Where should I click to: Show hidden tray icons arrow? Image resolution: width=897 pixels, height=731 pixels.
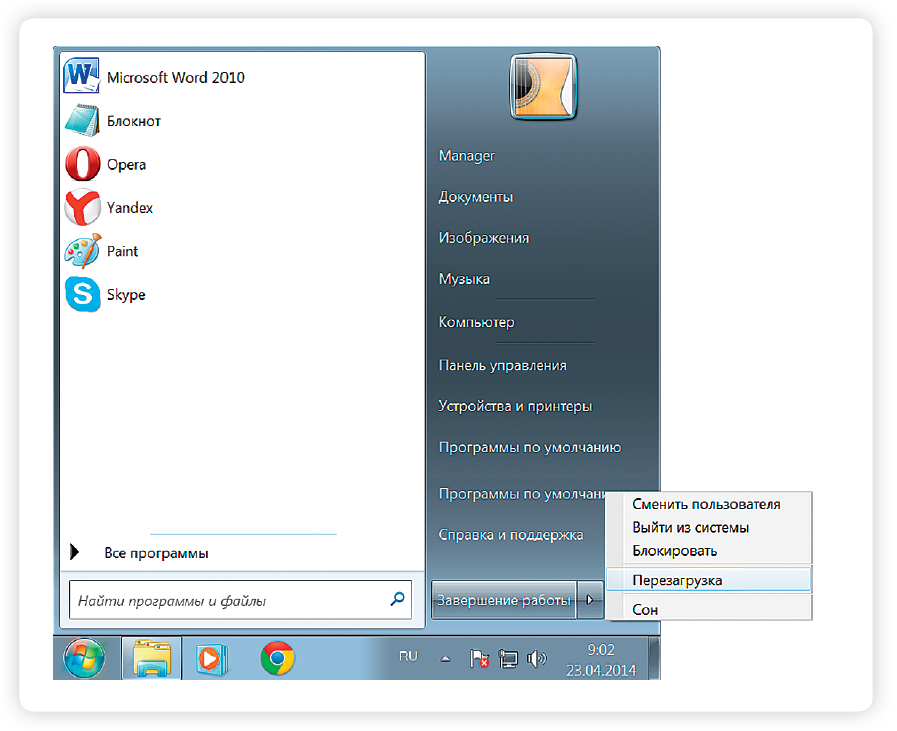(x=446, y=659)
